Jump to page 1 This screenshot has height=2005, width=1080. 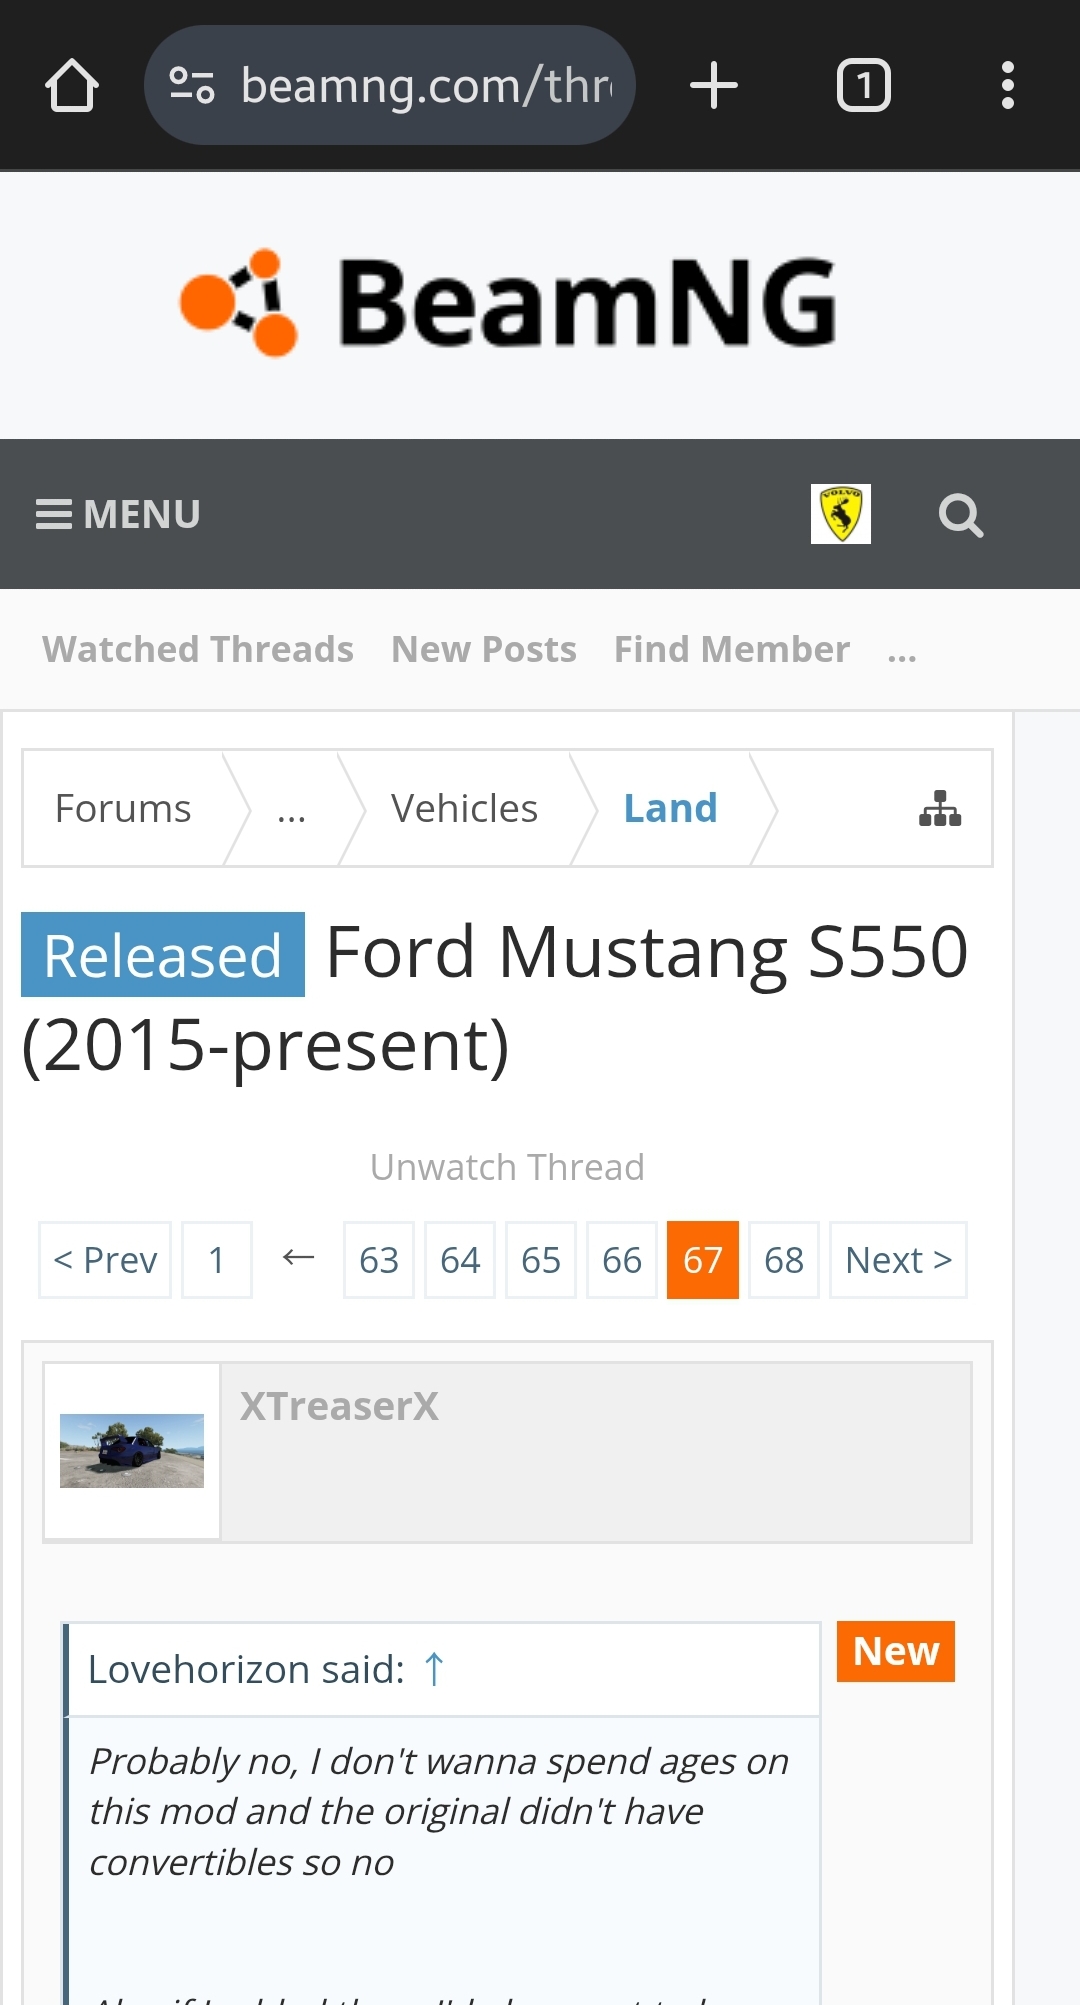pos(216,1260)
